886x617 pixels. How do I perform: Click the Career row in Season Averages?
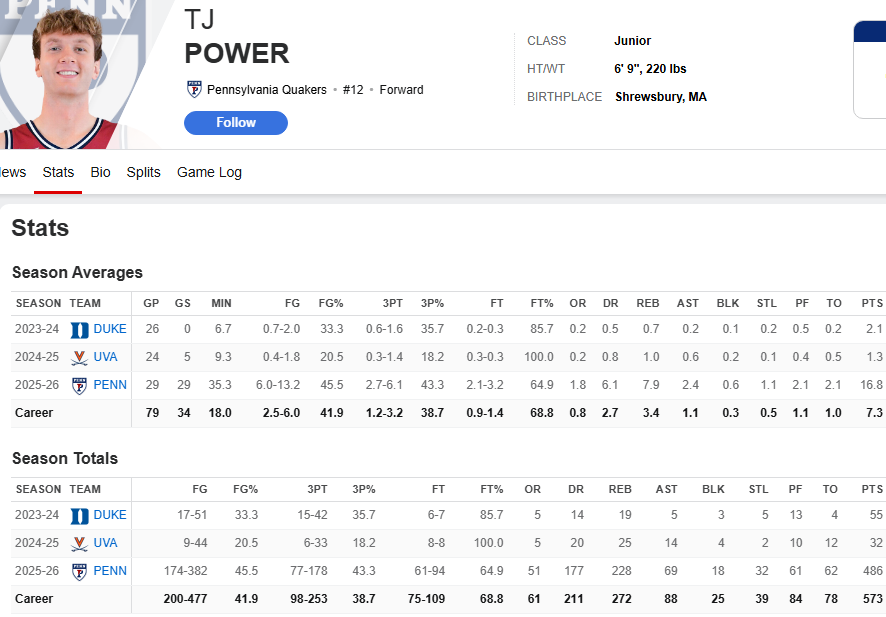tap(449, 413)
